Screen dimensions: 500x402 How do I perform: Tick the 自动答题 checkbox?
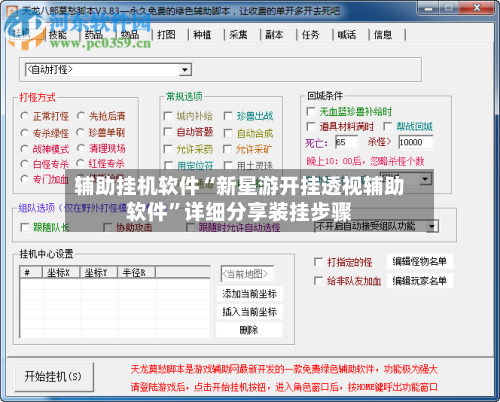point(168,132)
